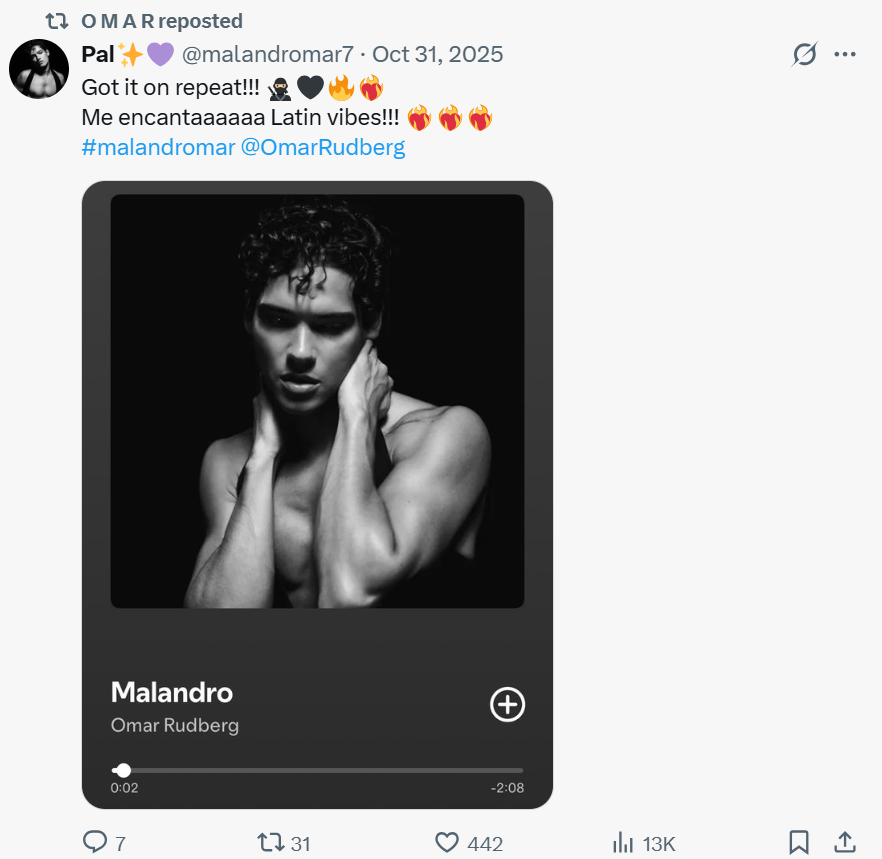Click the playback progress slider knob
882x859 pixels.
click(x=123, y=770)
